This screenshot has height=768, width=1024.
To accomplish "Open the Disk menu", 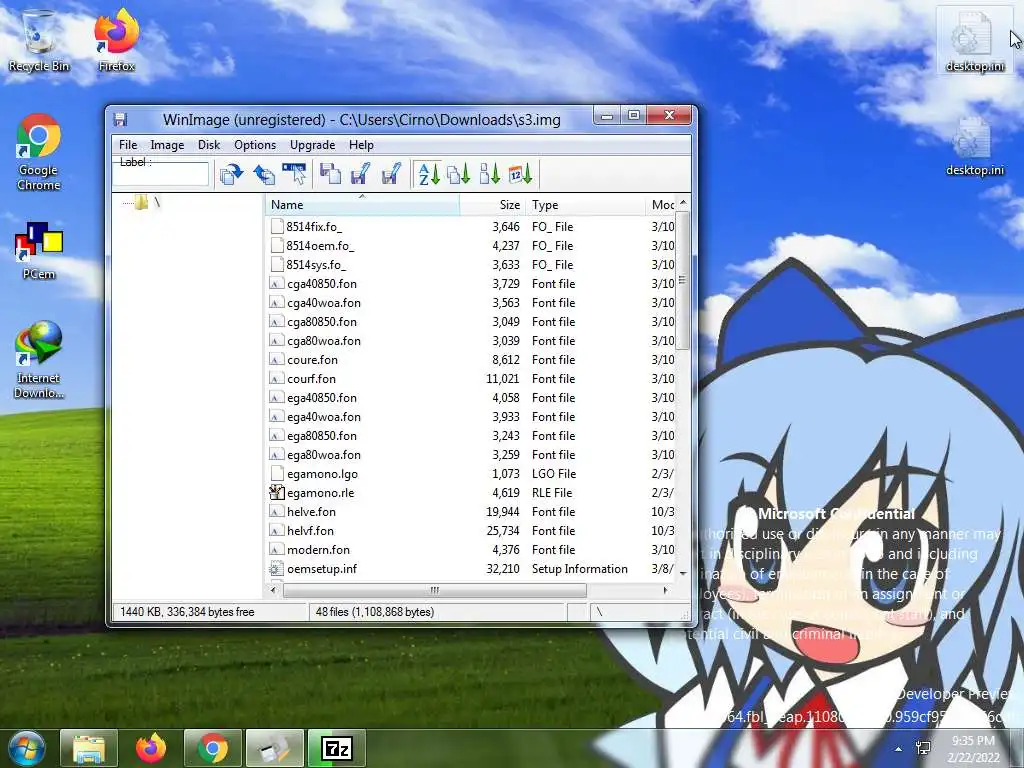I will (209, 145).
